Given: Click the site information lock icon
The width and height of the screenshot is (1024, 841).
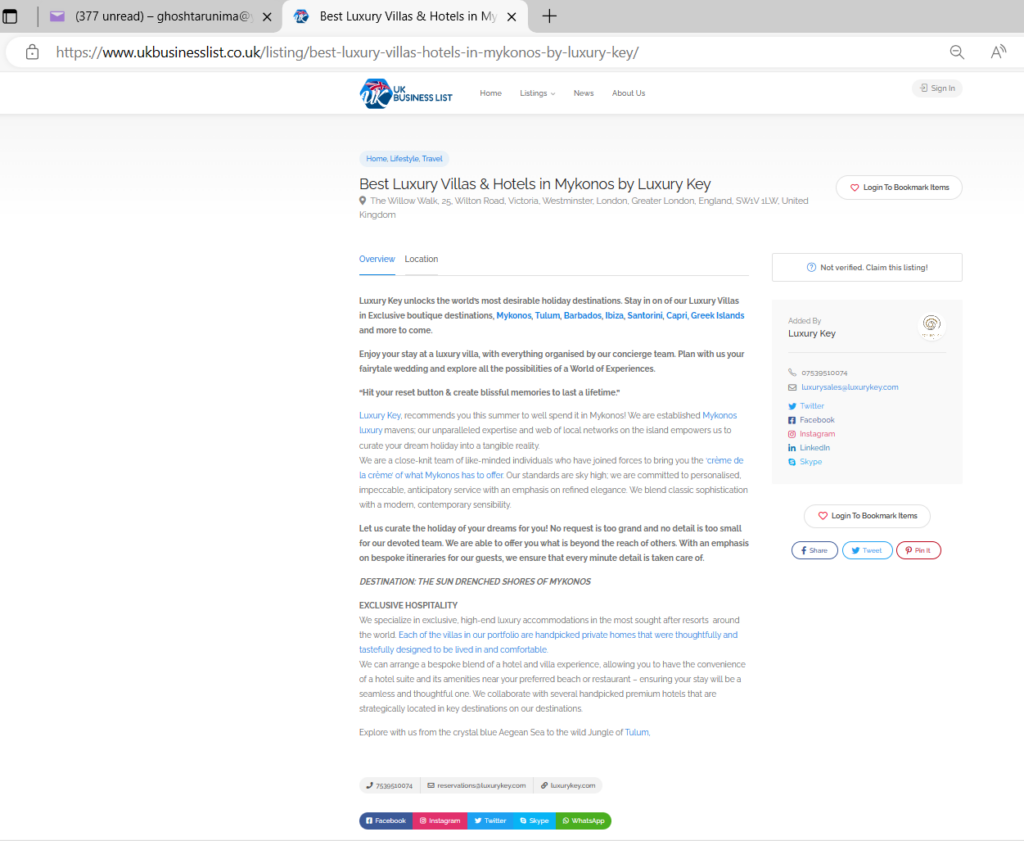Looking at the screenshot, I should point(32,53).
